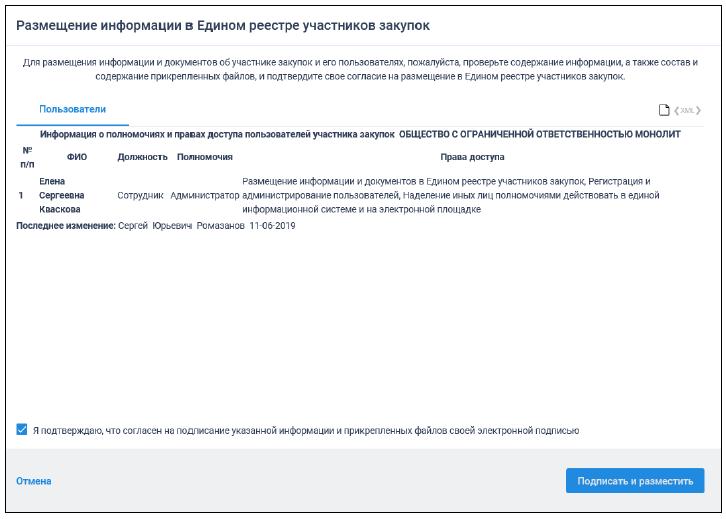The width and height of the screenshot is (726, 519).
Task: Click the document view icon
Action: pyautogui.click(x=661, y=109)
